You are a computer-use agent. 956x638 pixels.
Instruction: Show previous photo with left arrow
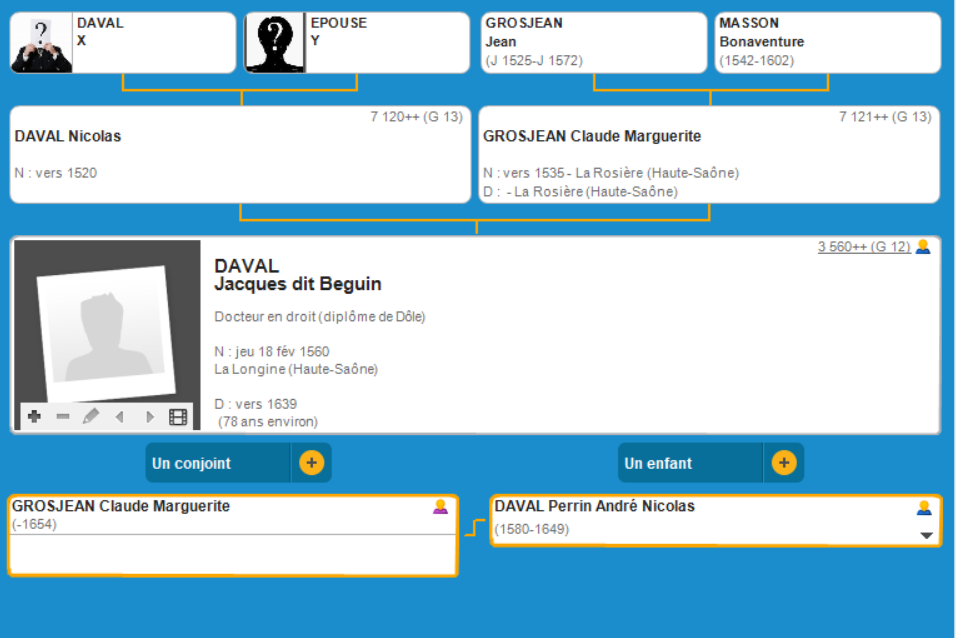pos(120,417)
